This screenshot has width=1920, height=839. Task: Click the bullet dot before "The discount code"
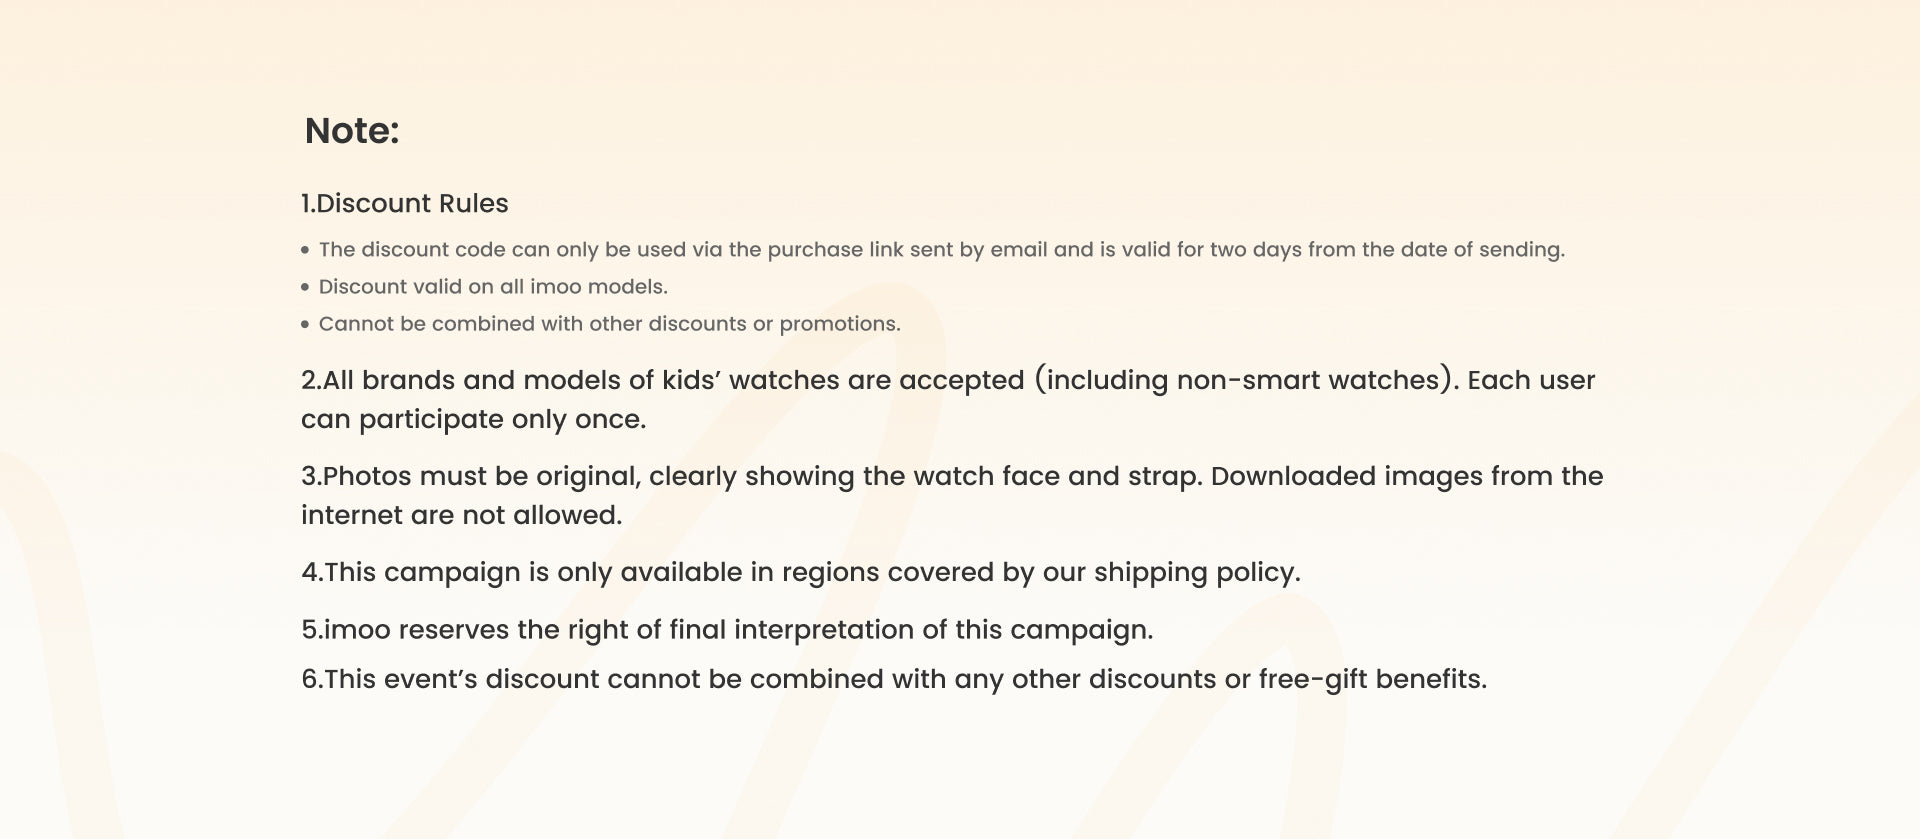(305, 250)
